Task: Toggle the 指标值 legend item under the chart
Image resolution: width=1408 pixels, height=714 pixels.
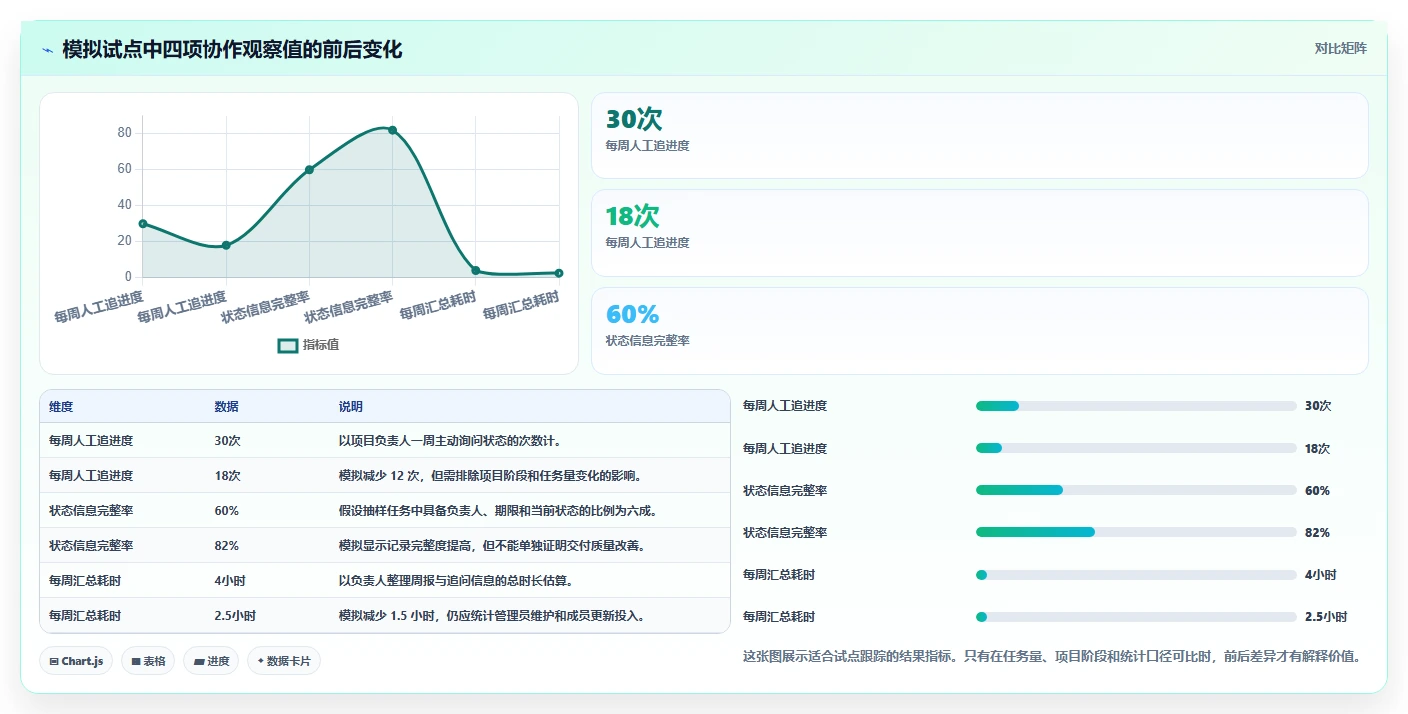Action: 309,345
